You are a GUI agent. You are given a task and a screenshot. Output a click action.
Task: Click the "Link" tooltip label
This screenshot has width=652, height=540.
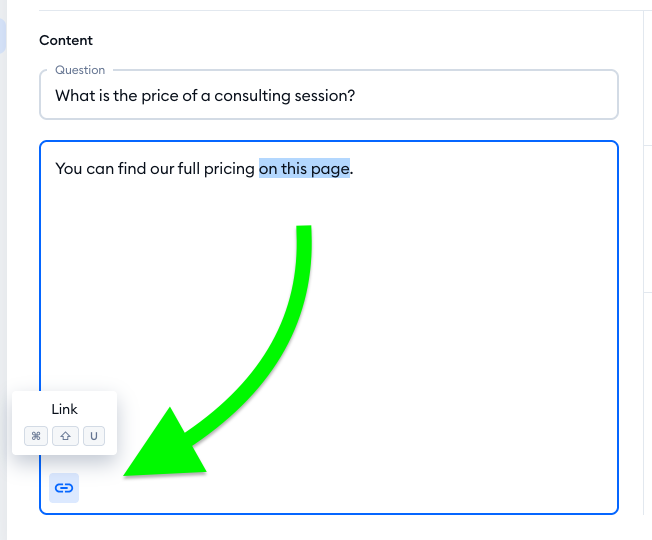64,409
